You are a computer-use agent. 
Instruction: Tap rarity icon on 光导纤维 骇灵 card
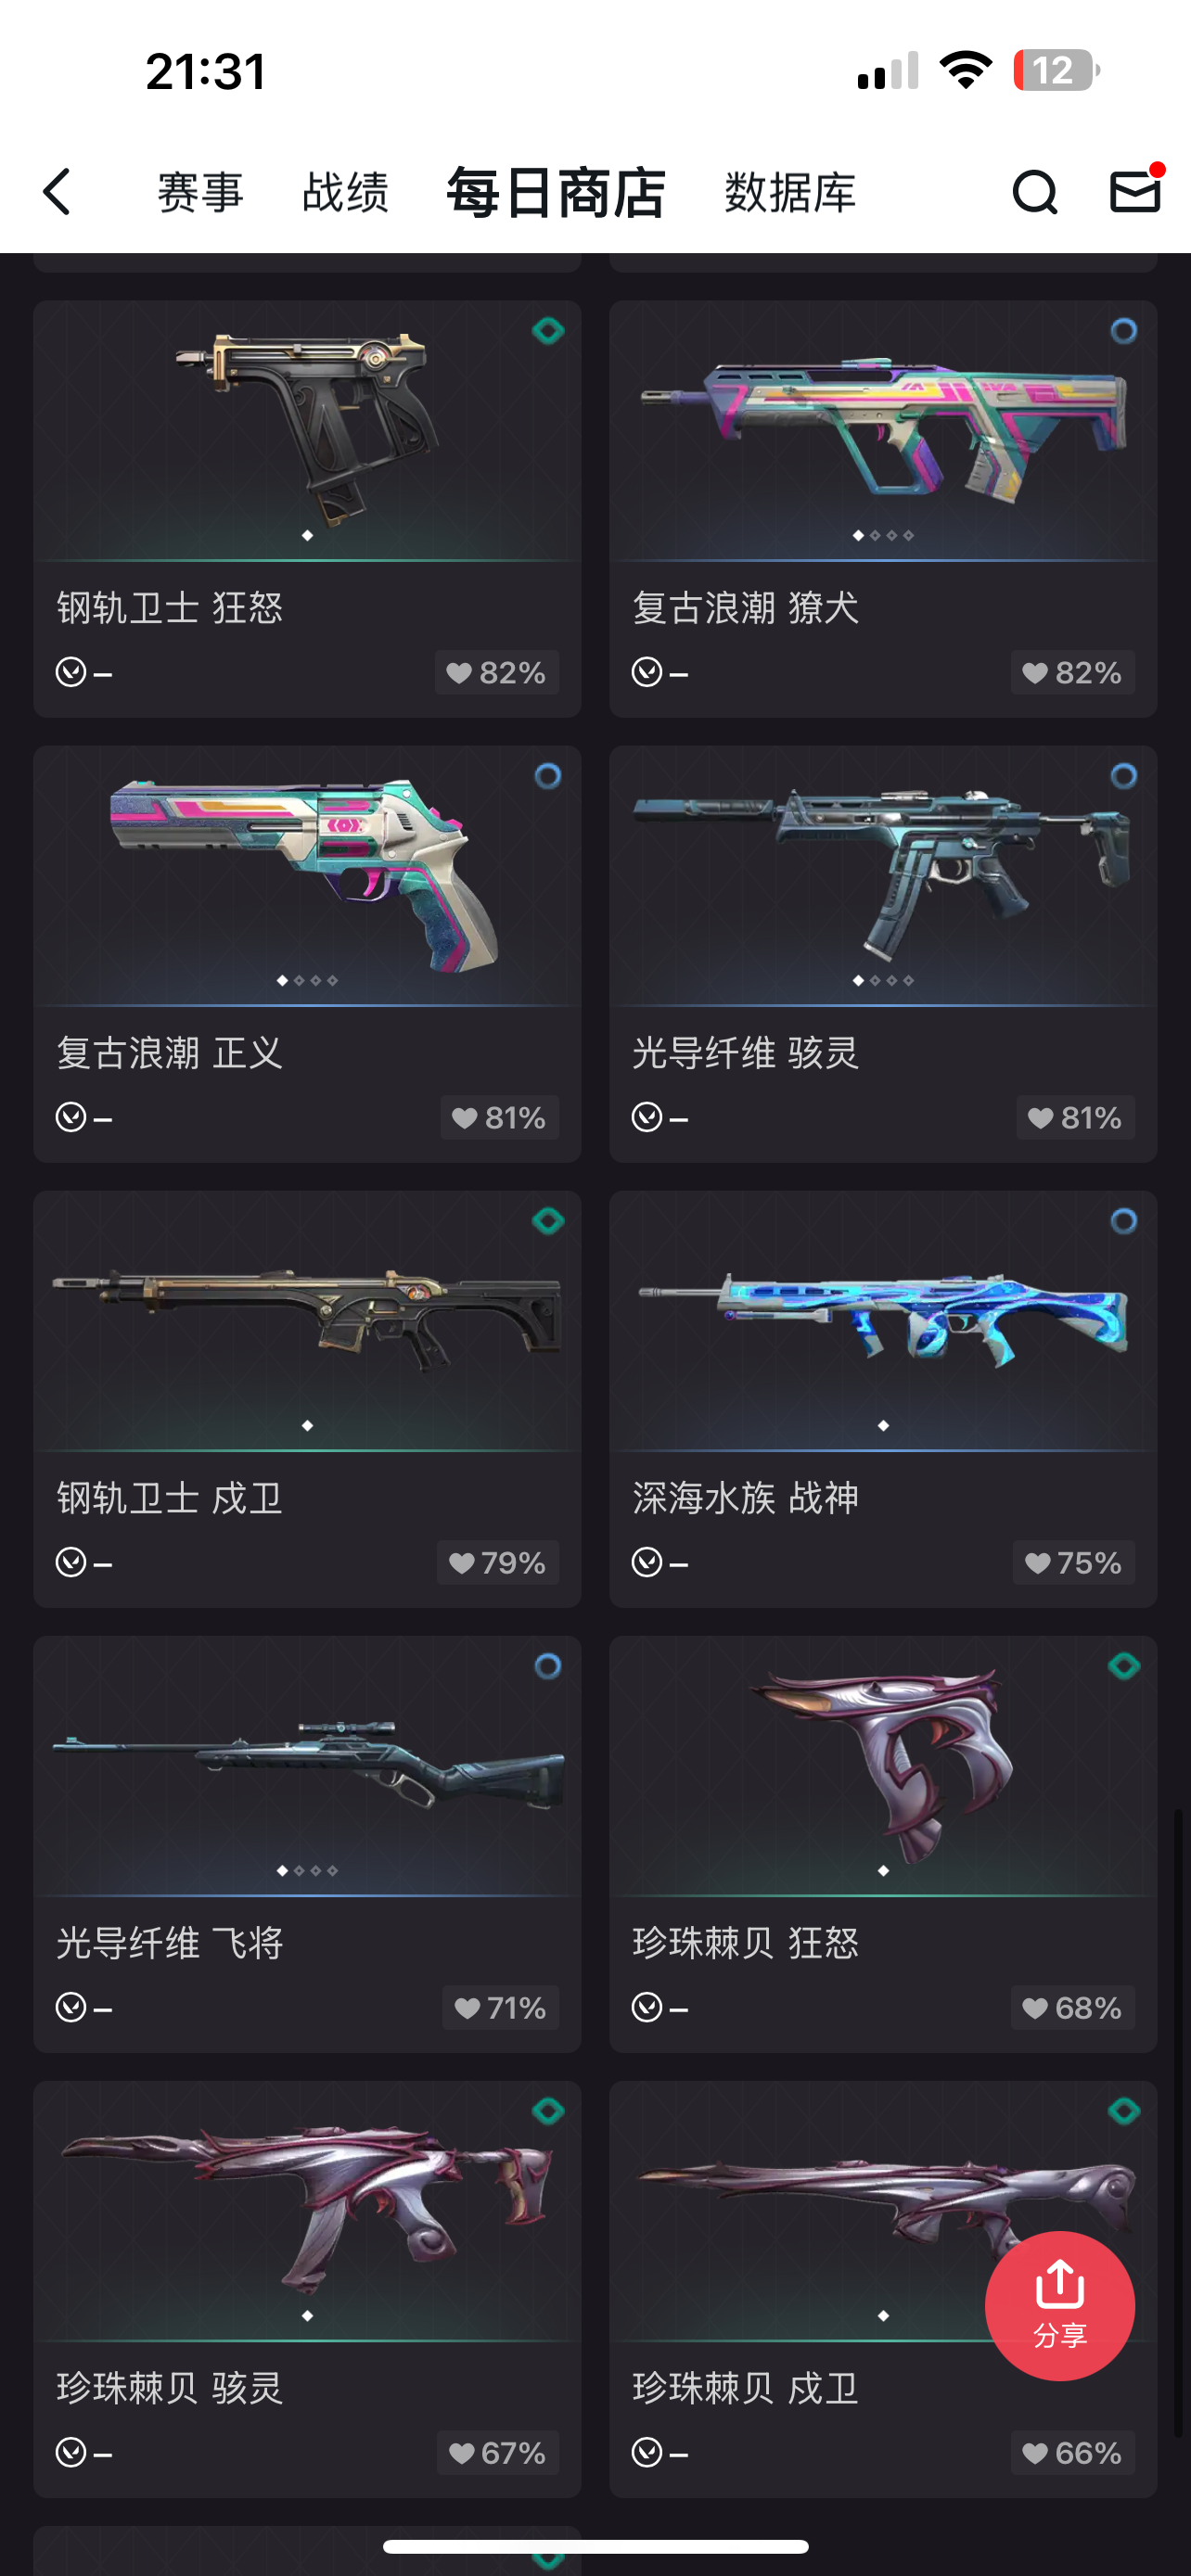[1124, 775]
